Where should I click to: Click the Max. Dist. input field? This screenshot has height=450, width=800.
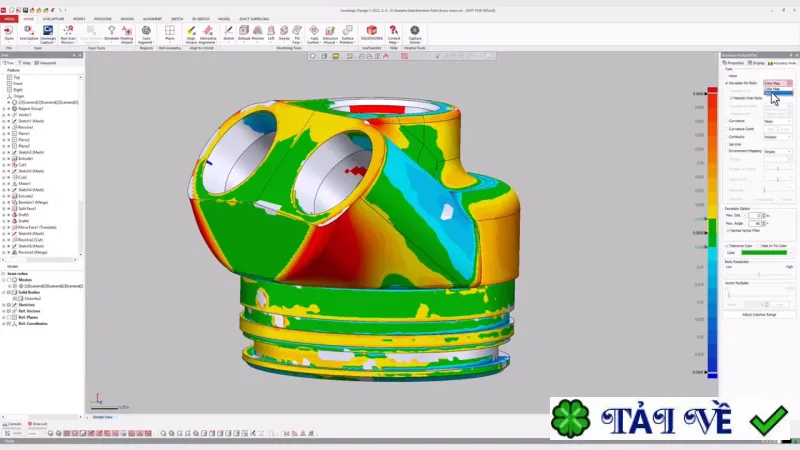[755, 215]
